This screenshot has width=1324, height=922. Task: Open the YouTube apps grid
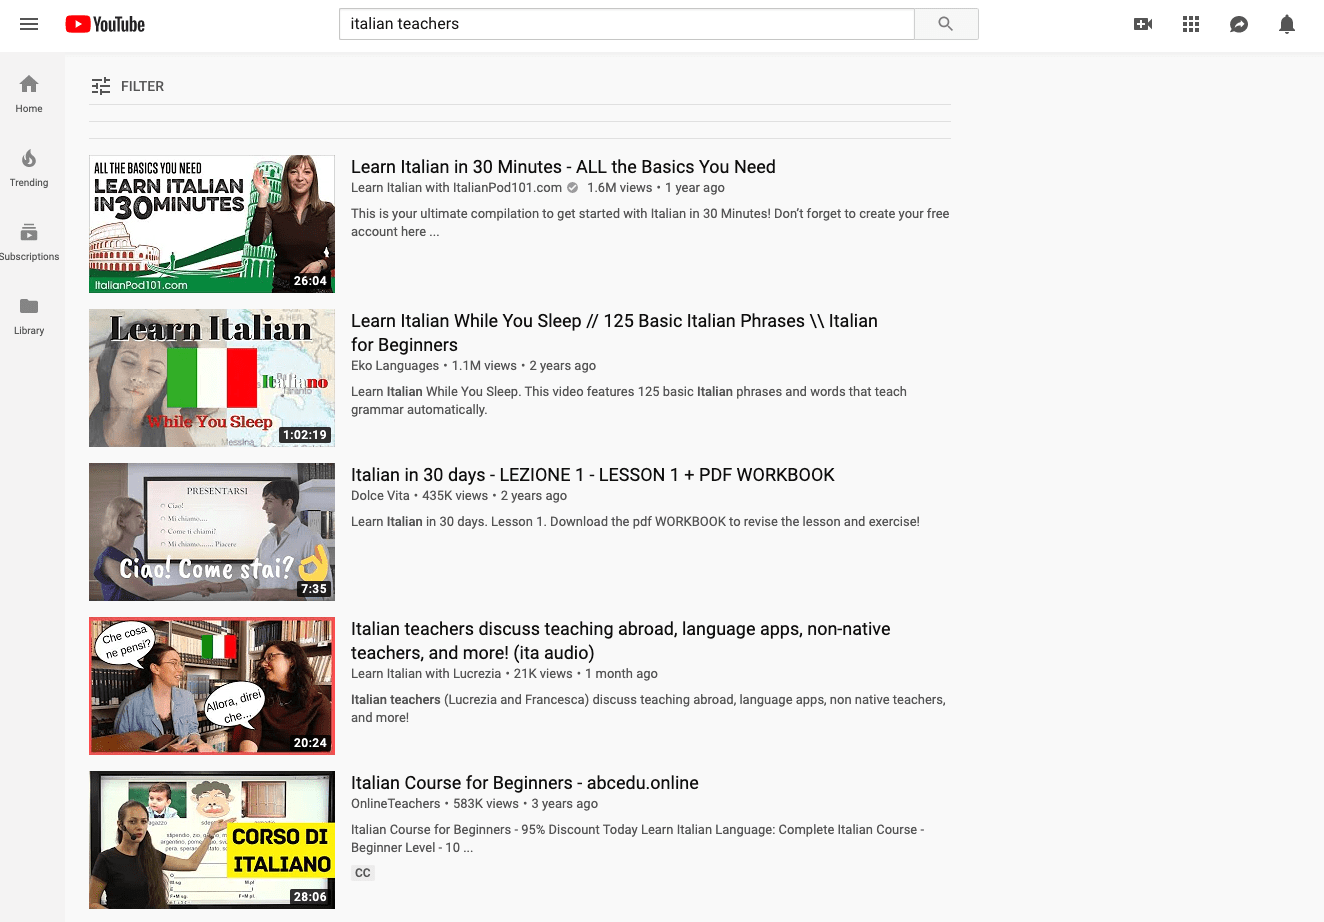1191,24
